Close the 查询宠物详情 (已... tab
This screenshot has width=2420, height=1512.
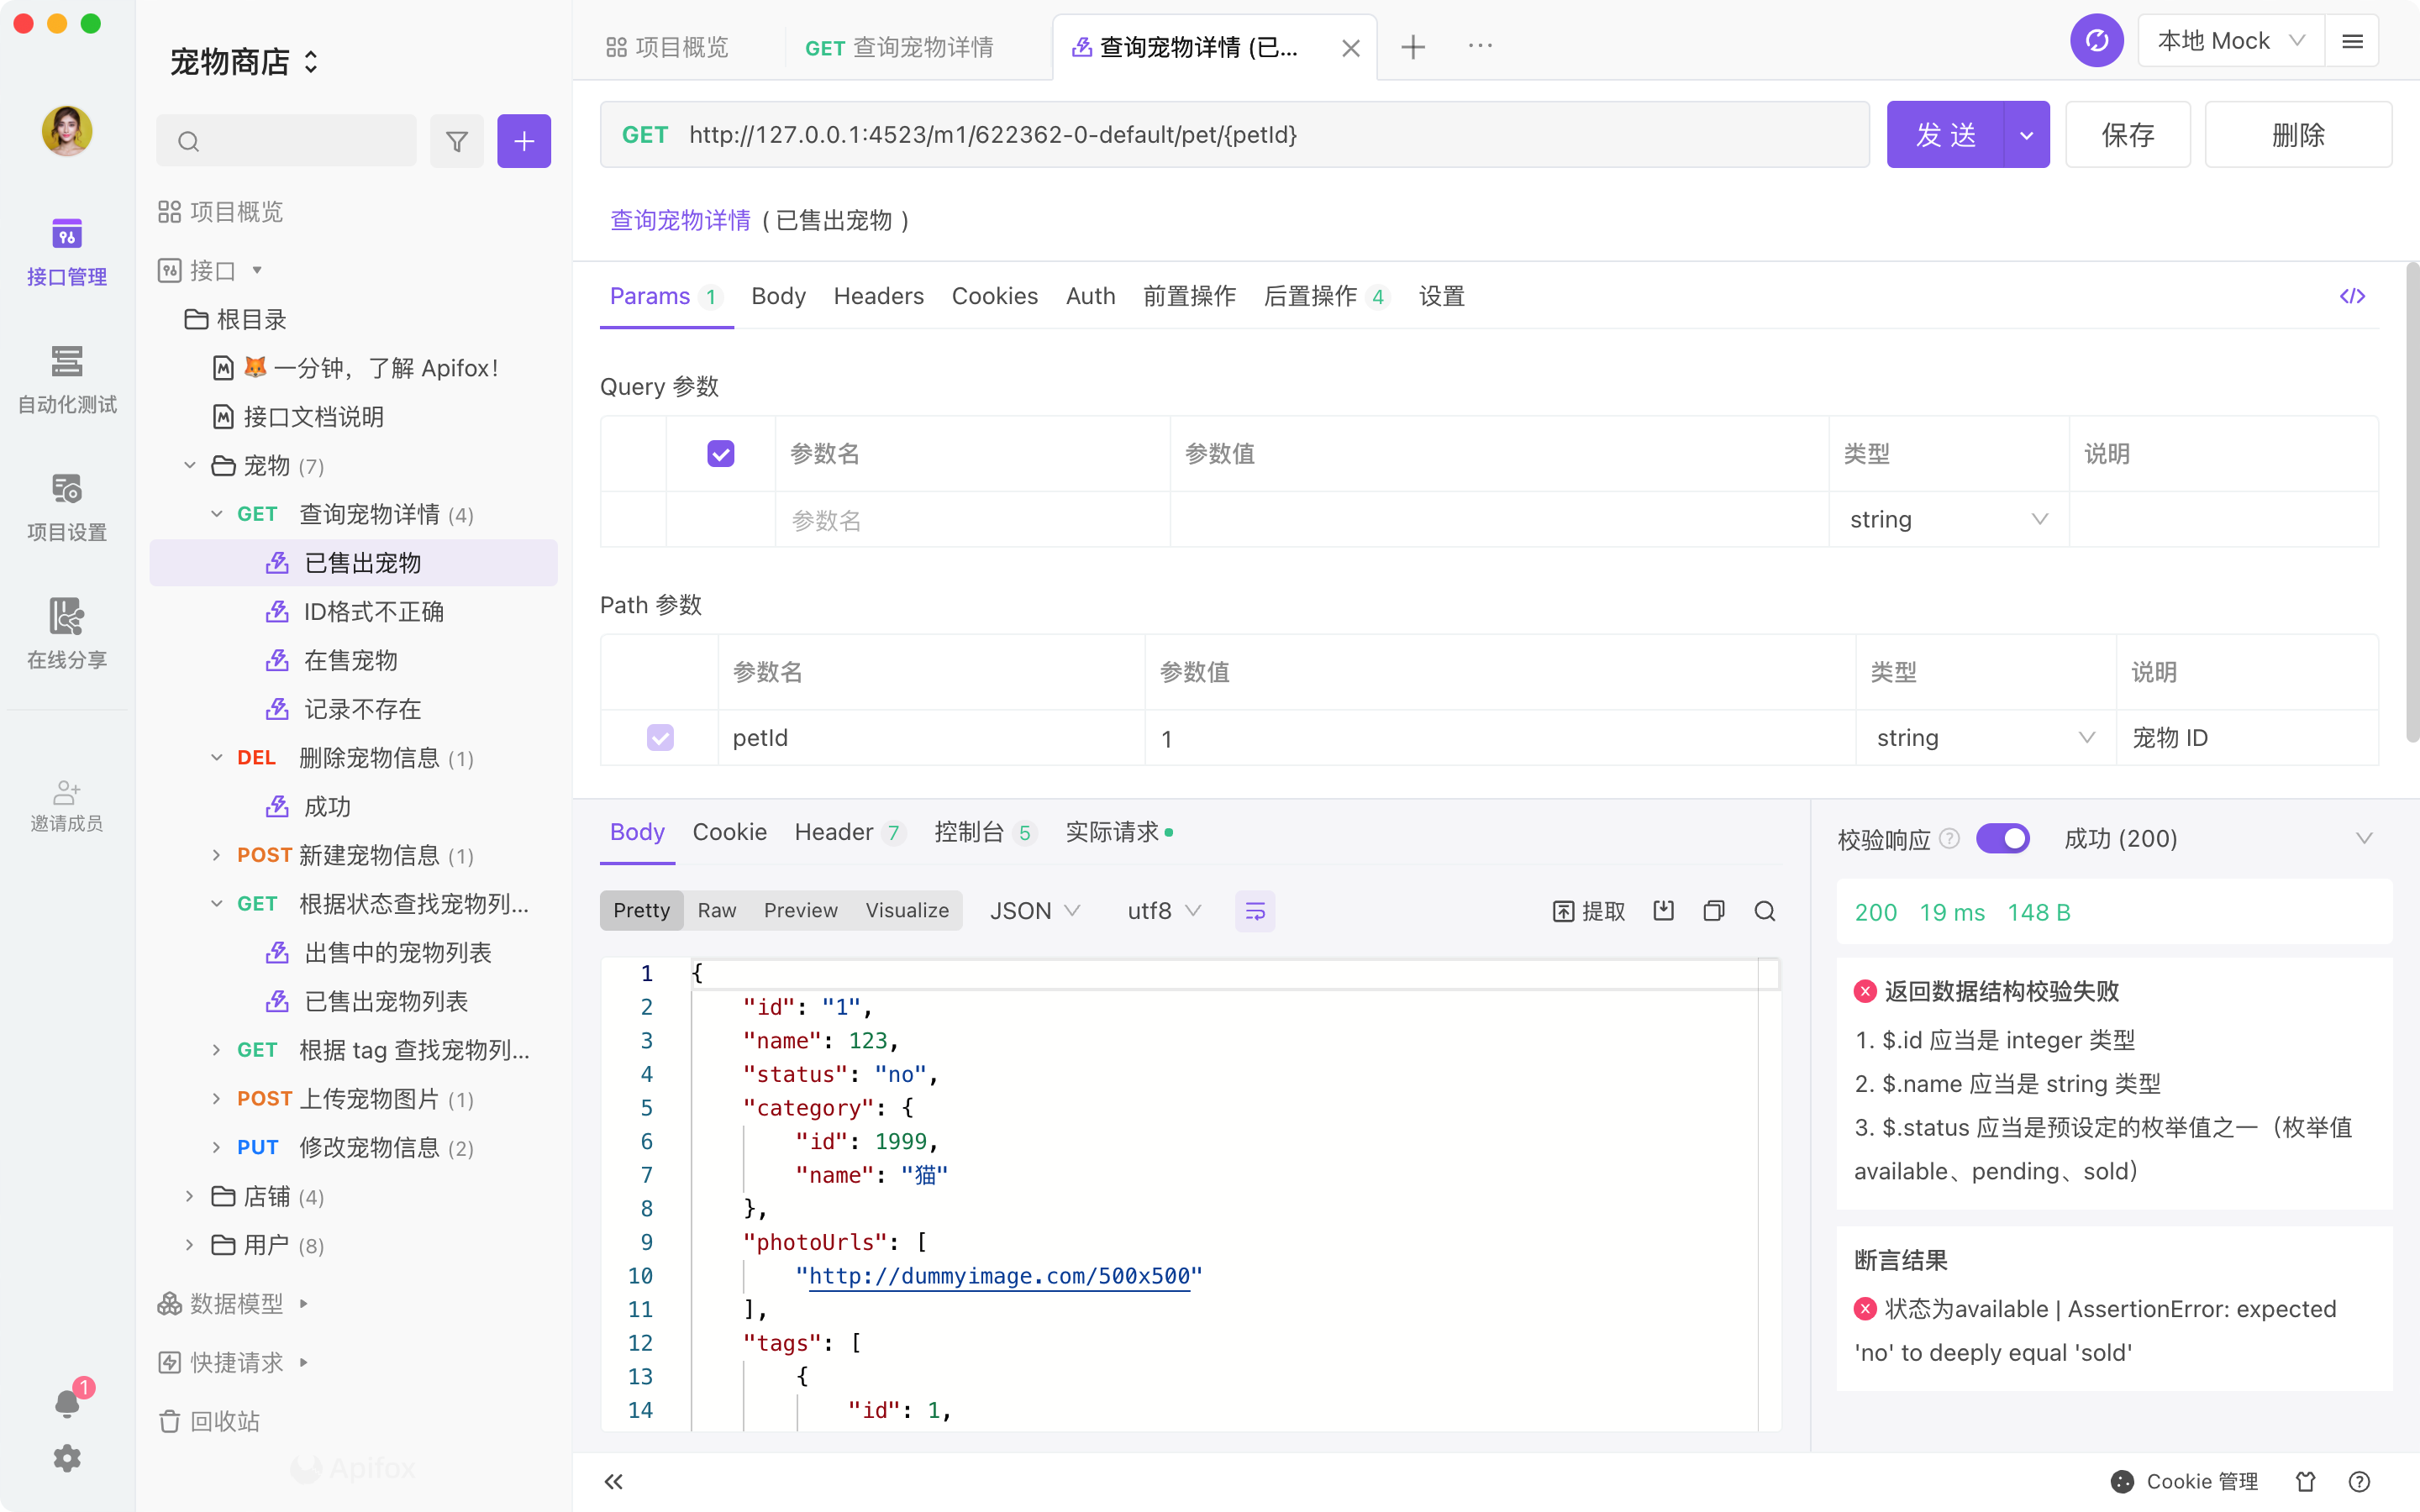coord(1351,47)
